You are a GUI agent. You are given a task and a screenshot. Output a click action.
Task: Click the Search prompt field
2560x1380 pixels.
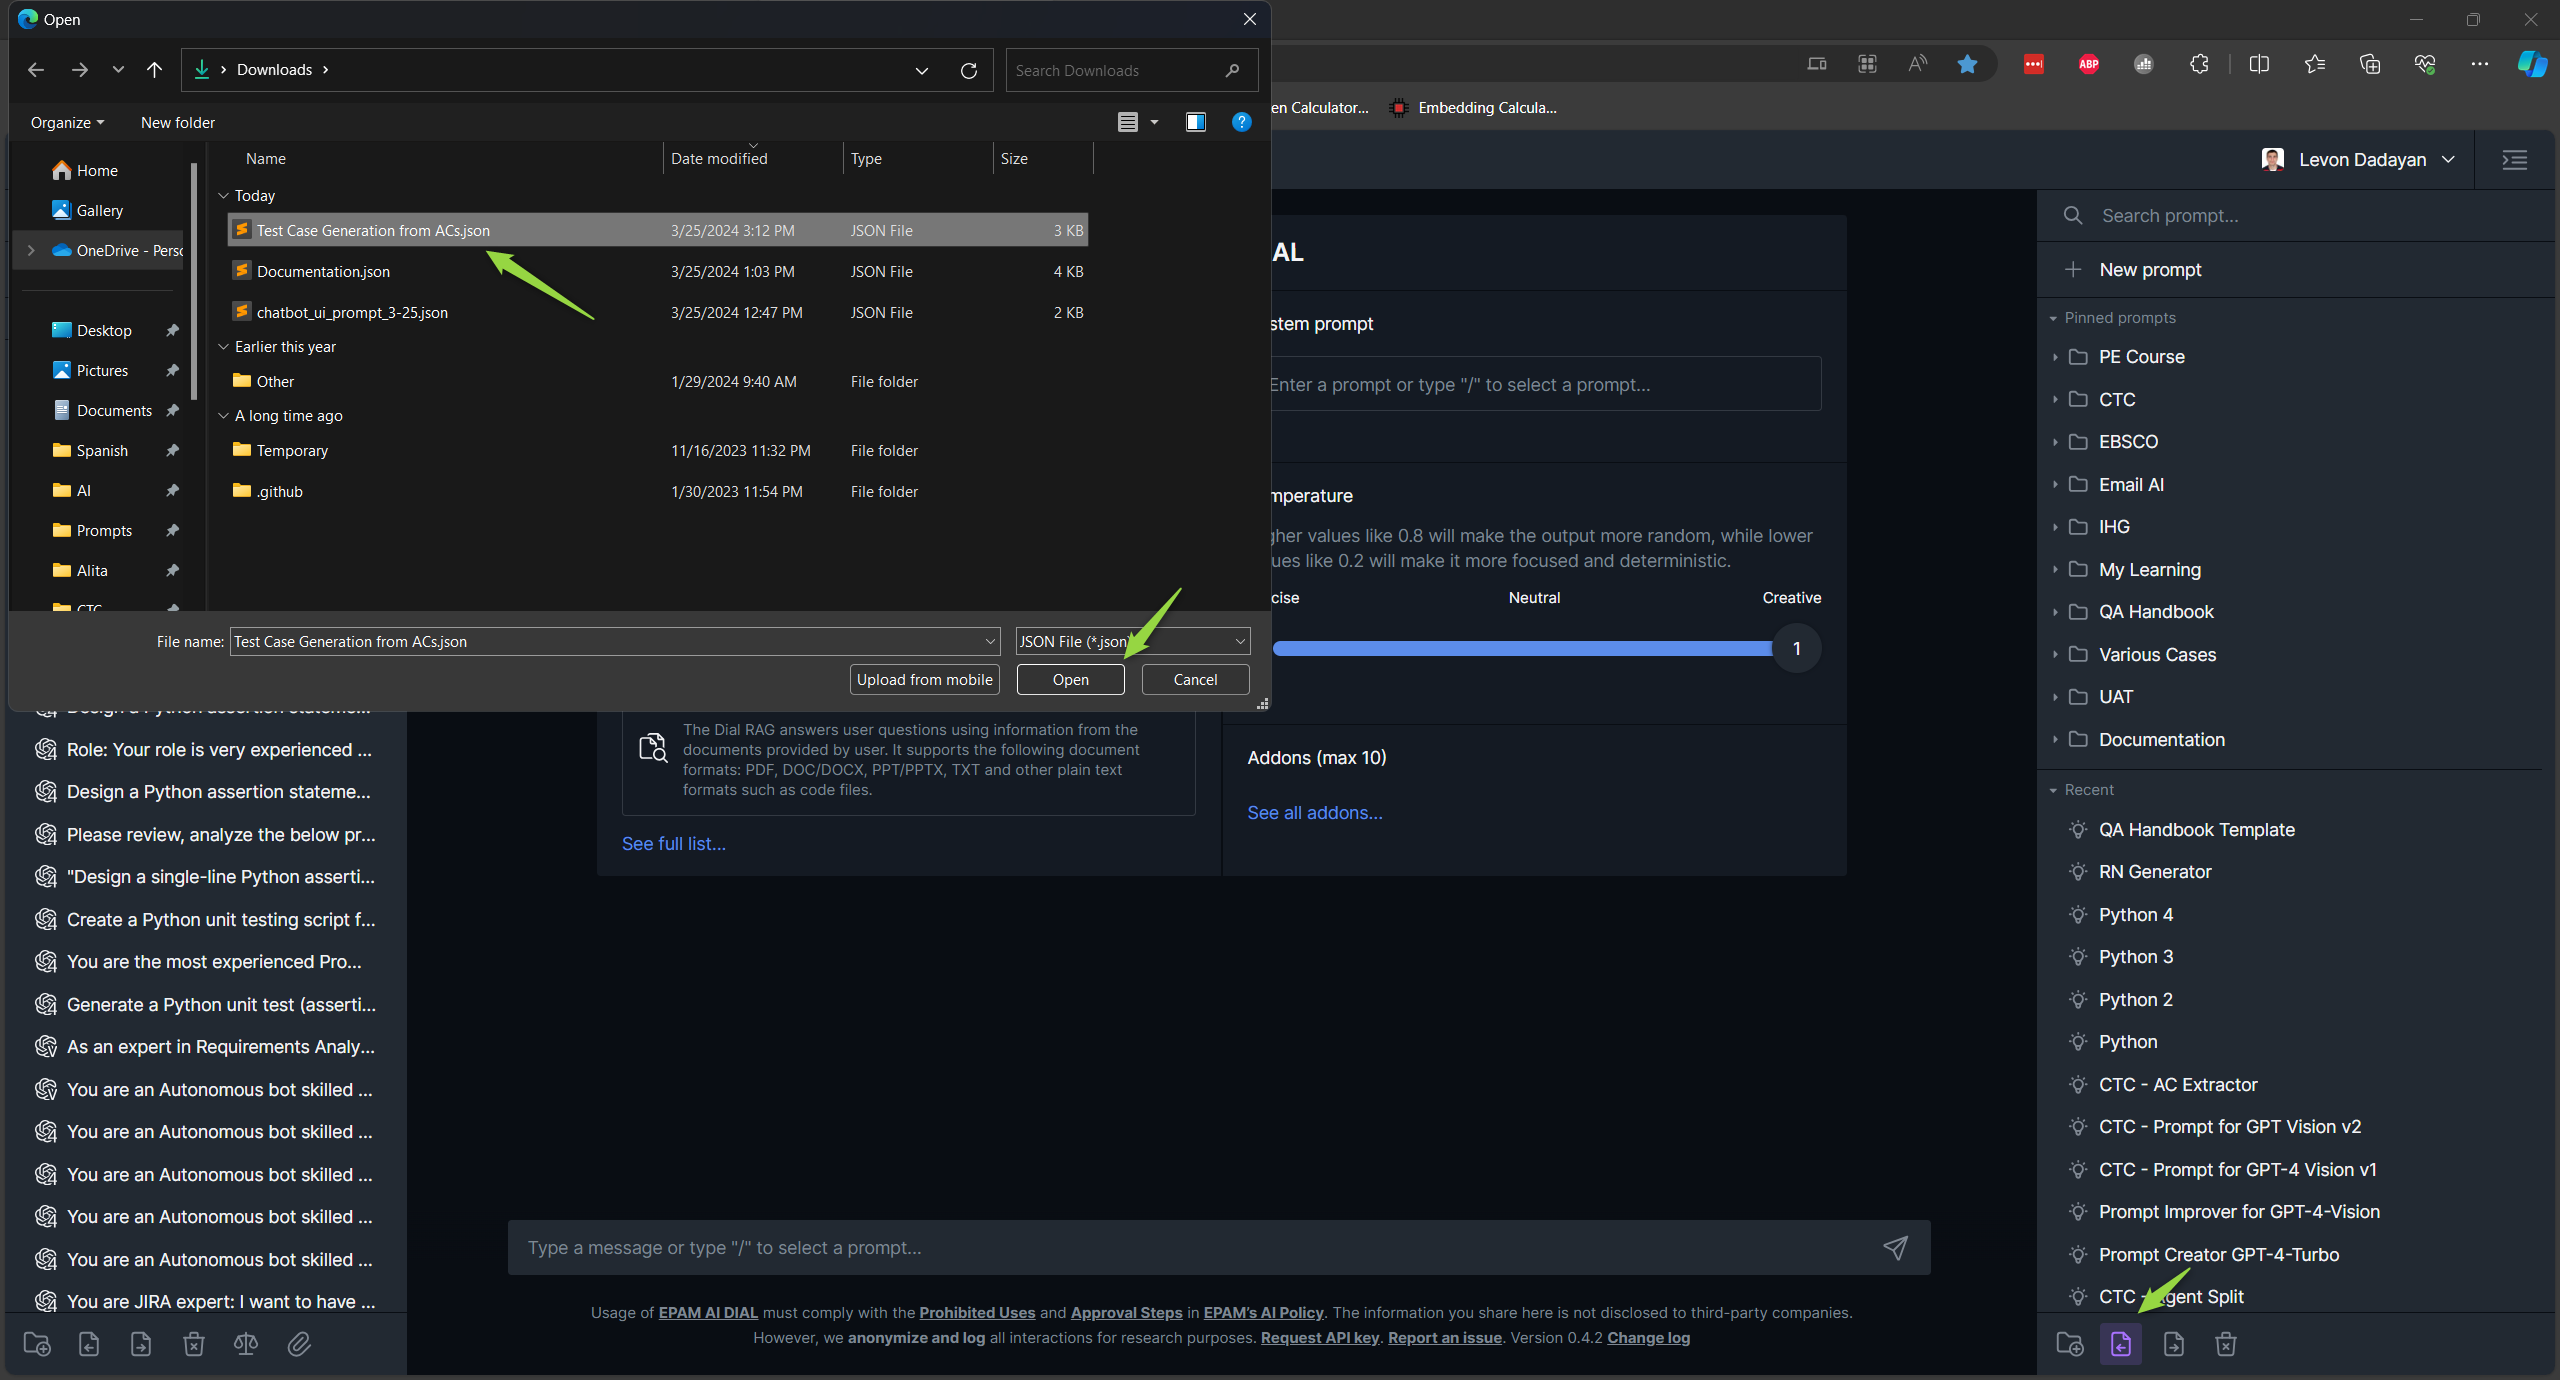[x=2296, y=216]
